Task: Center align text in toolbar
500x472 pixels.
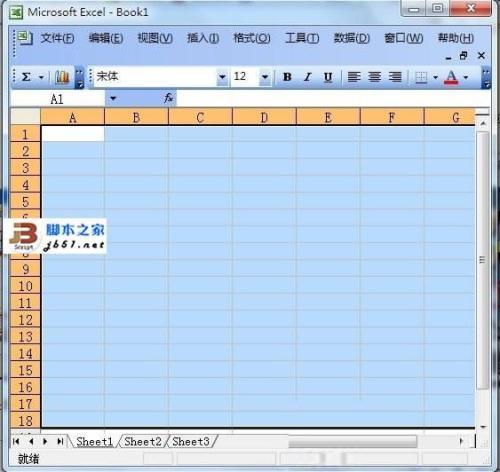Action: click(375, 77)
